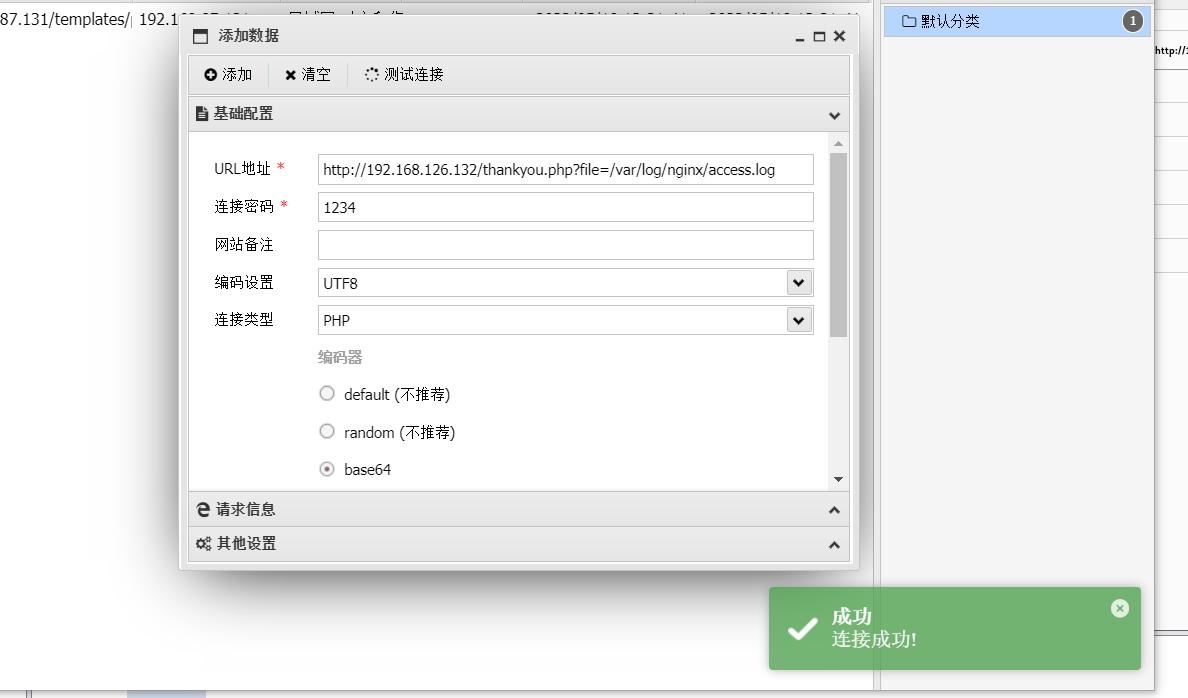
Task: Click the count badge on 默认分类
Action: click(x=1133, y=21)
